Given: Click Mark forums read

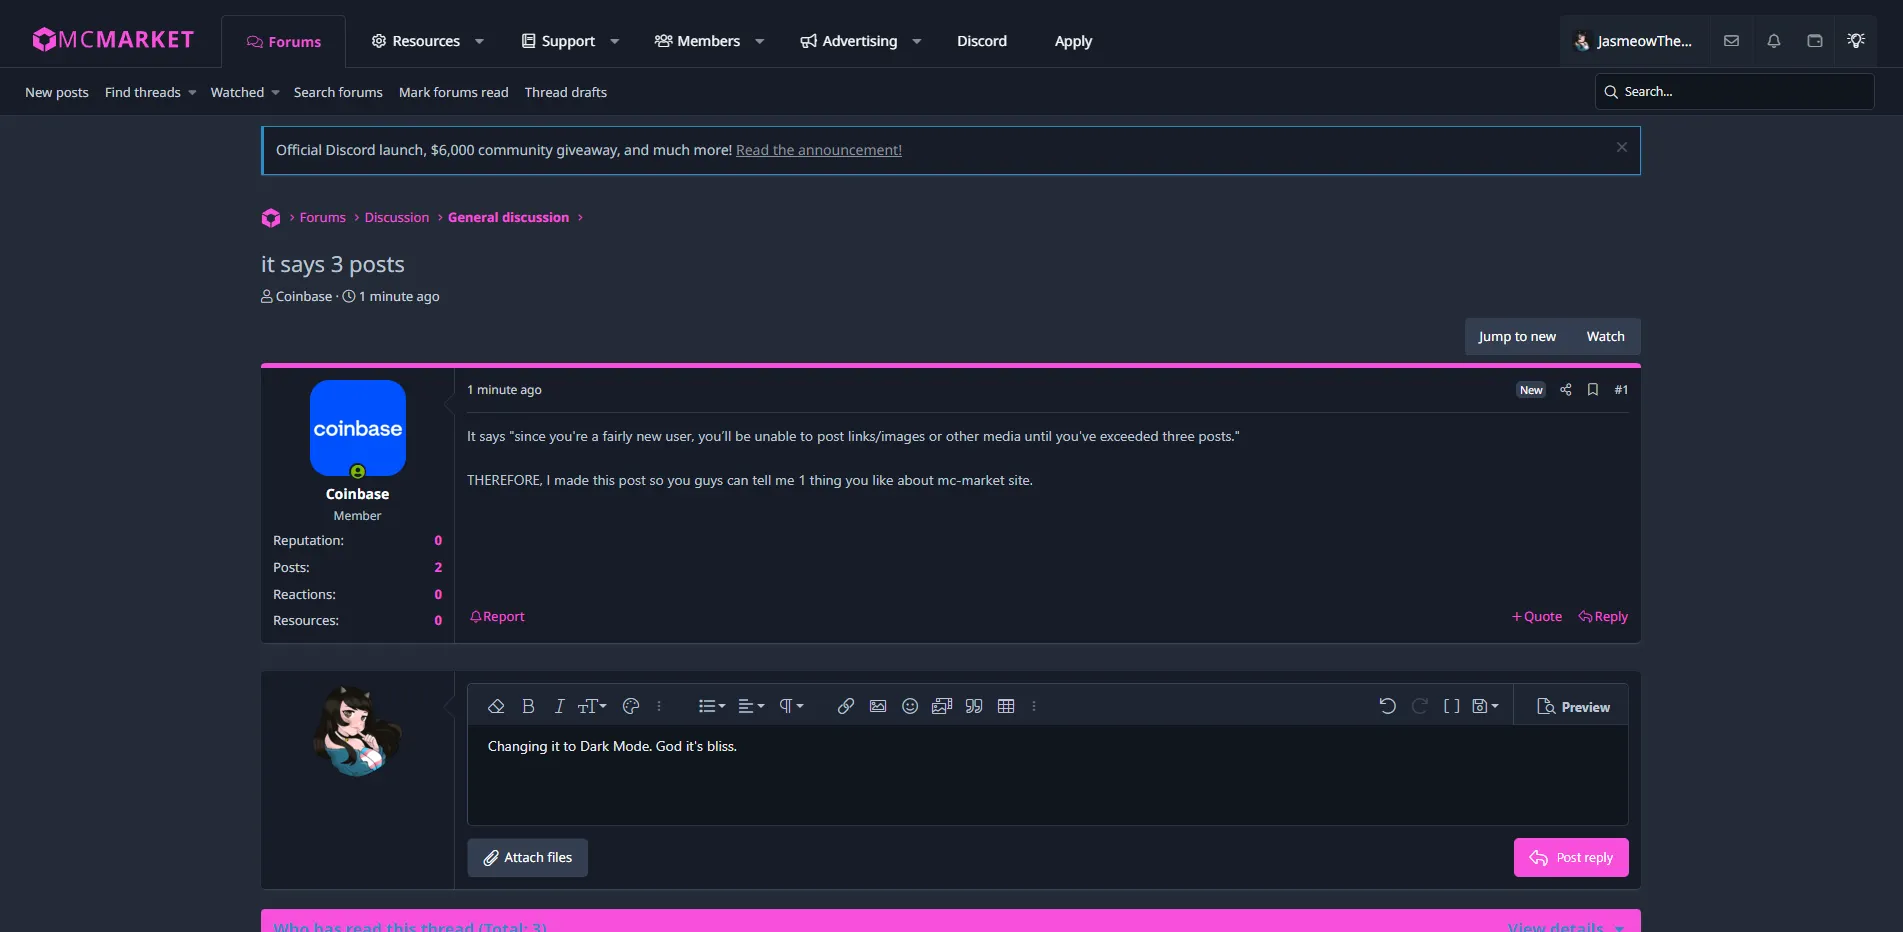Looking at the screenshot, I should click(x=454, y=92).
